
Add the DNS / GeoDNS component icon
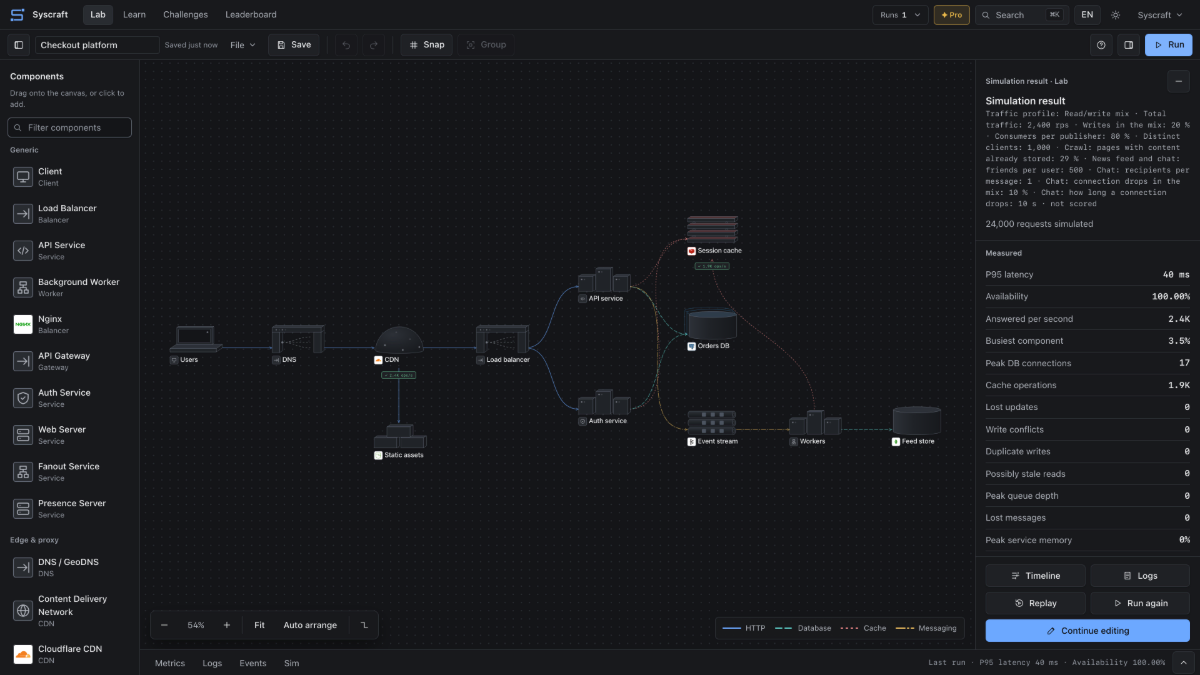(23, 567)
